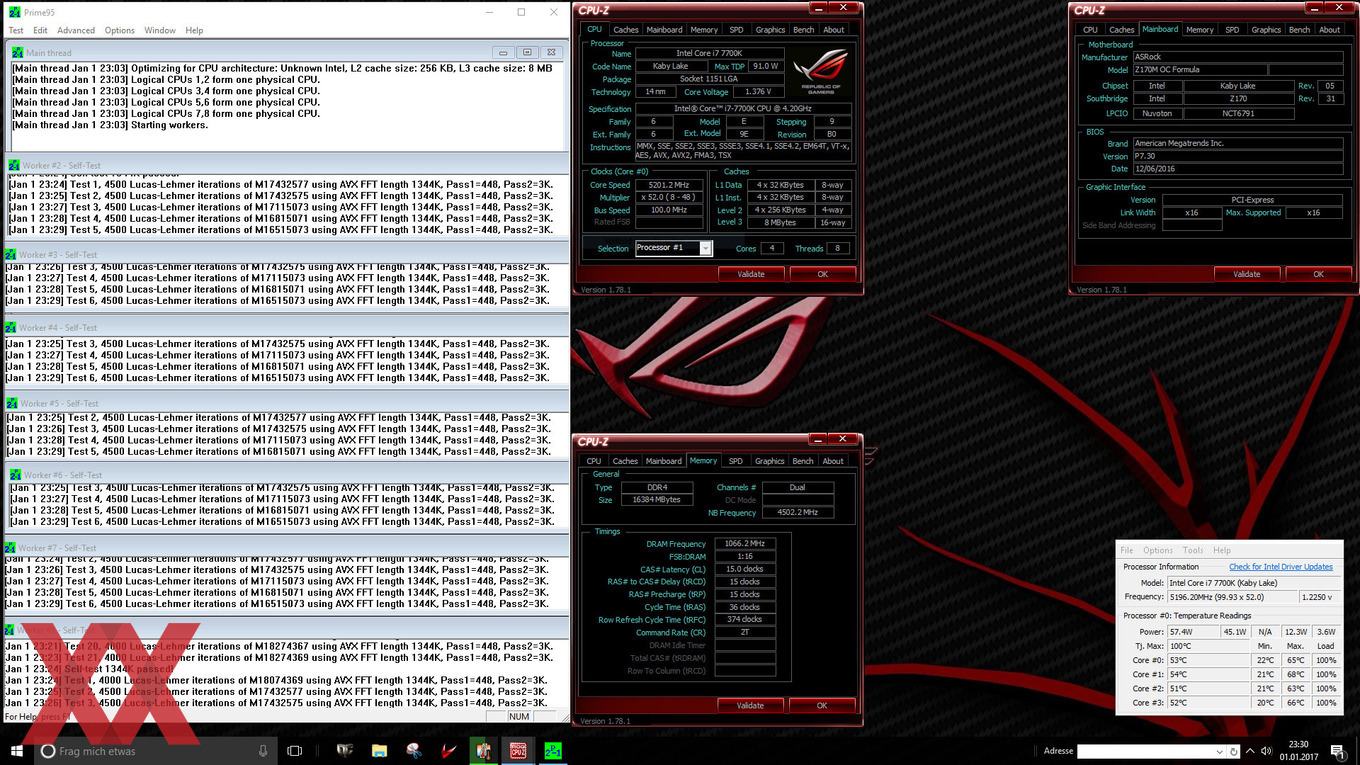The width and height of the screenshot is (1360, 765).
Task: Open the Snipping Tool taskbar icon
Action: (414, 751)
